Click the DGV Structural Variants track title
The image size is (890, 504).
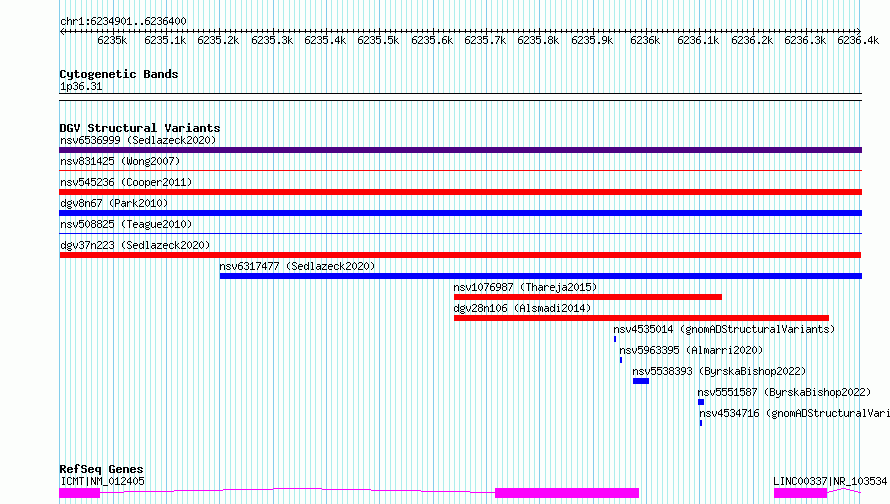tap(140, 128)
